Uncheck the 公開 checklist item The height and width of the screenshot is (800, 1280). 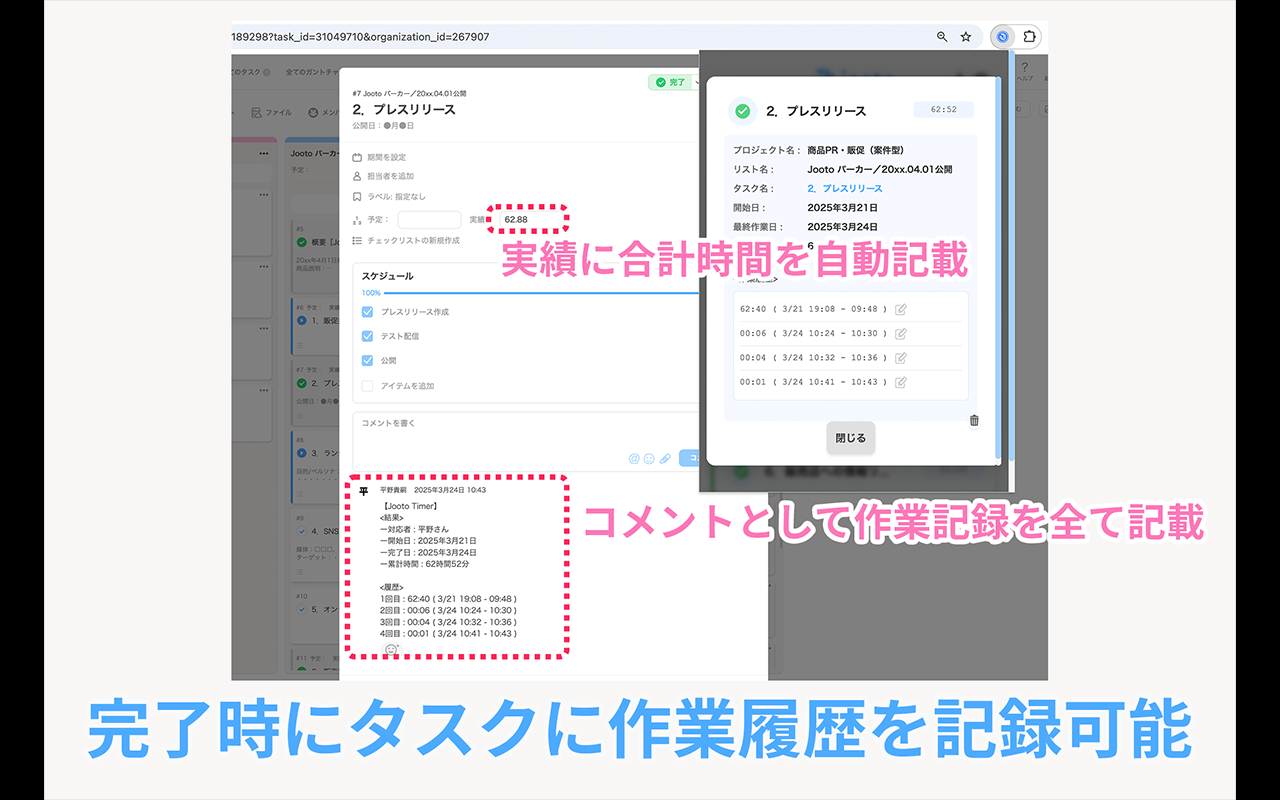click(367, 360)
